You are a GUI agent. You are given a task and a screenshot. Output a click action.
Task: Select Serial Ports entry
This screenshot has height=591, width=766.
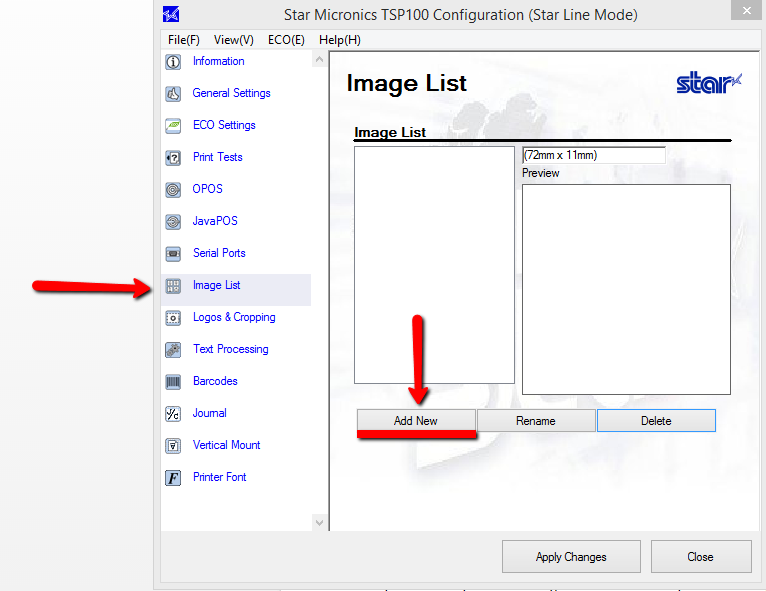pos(219,253)
